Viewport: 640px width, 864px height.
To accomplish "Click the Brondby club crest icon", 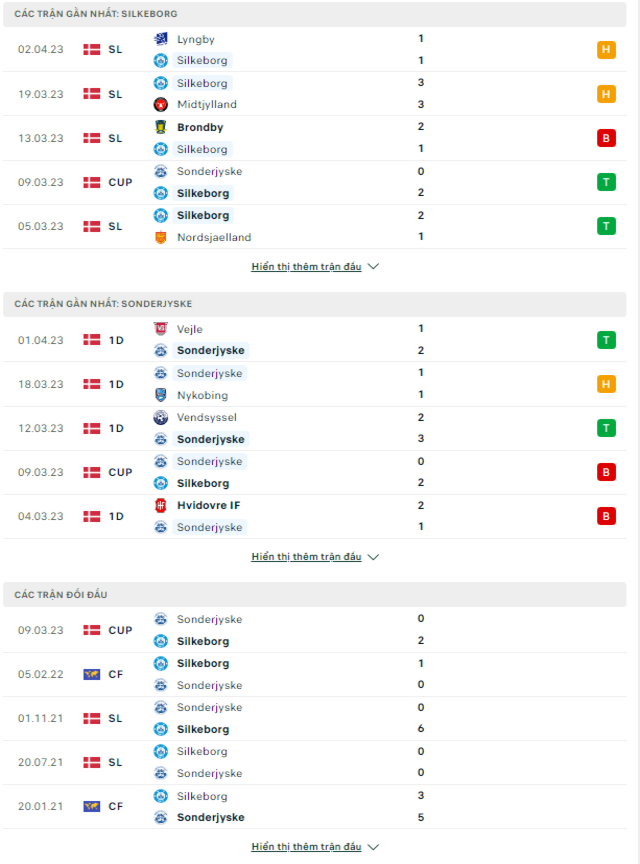I will point(160,127).
